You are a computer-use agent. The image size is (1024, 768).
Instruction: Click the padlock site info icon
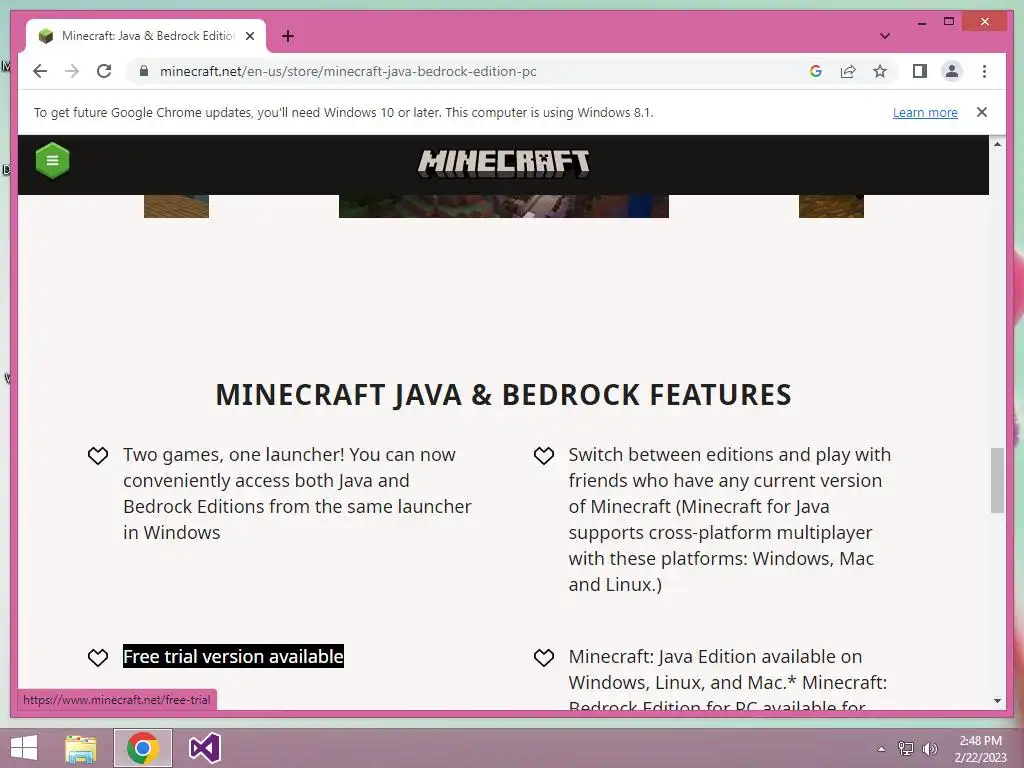pyautogui.click(x=144, y=71)
